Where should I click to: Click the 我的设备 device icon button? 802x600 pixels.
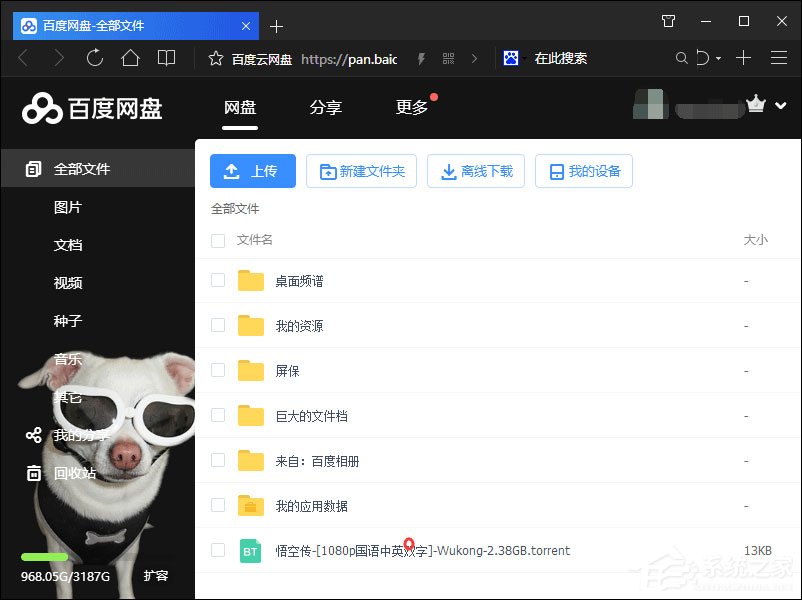pyautogui.click(x=556, y=171)
